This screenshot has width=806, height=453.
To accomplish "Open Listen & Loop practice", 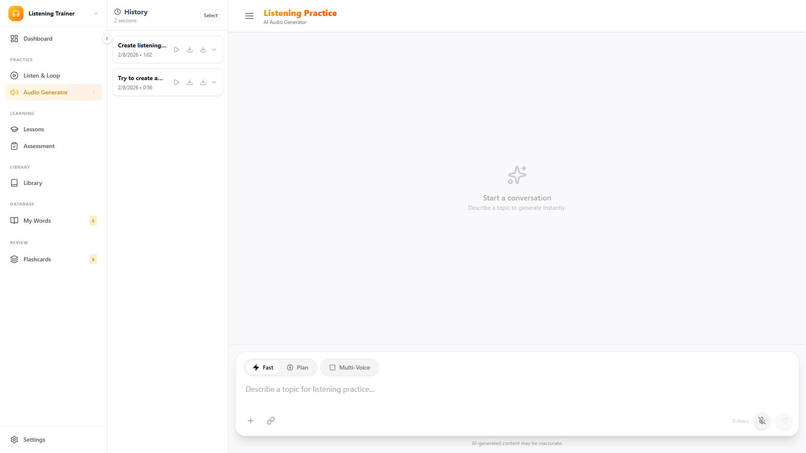I will [x=53, y=76].
